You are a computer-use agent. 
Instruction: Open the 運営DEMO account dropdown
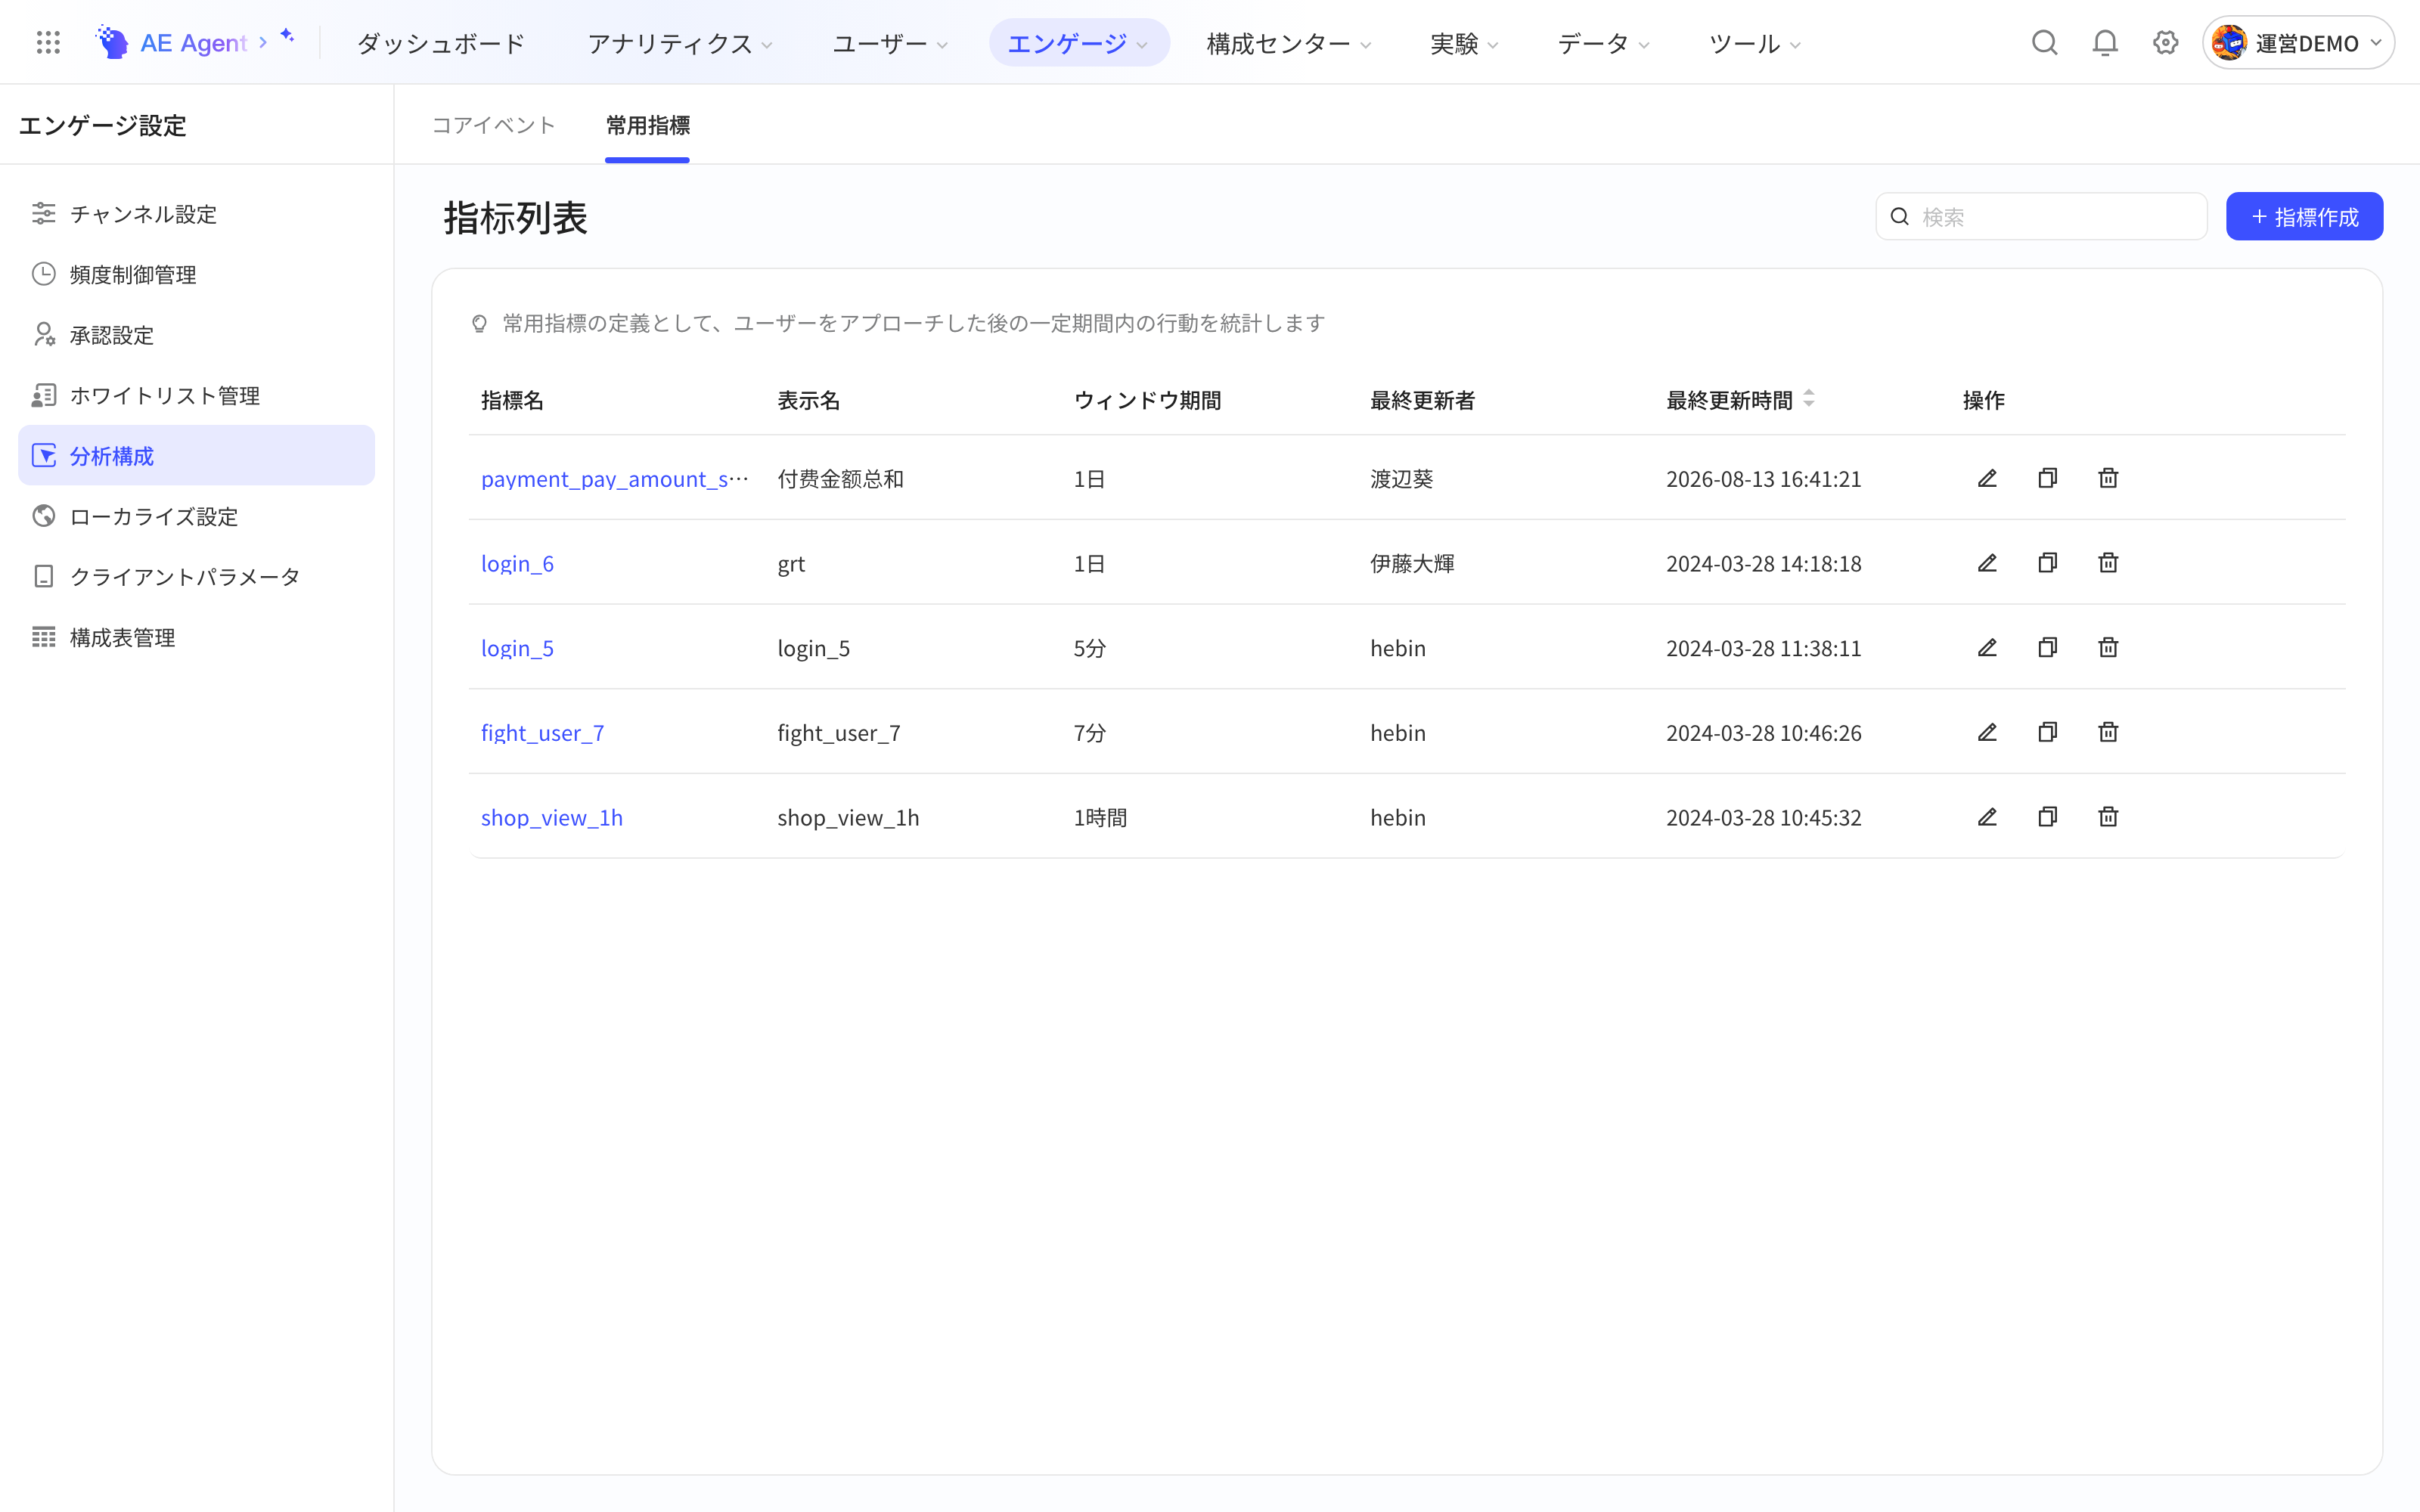tap(2298, 43)
